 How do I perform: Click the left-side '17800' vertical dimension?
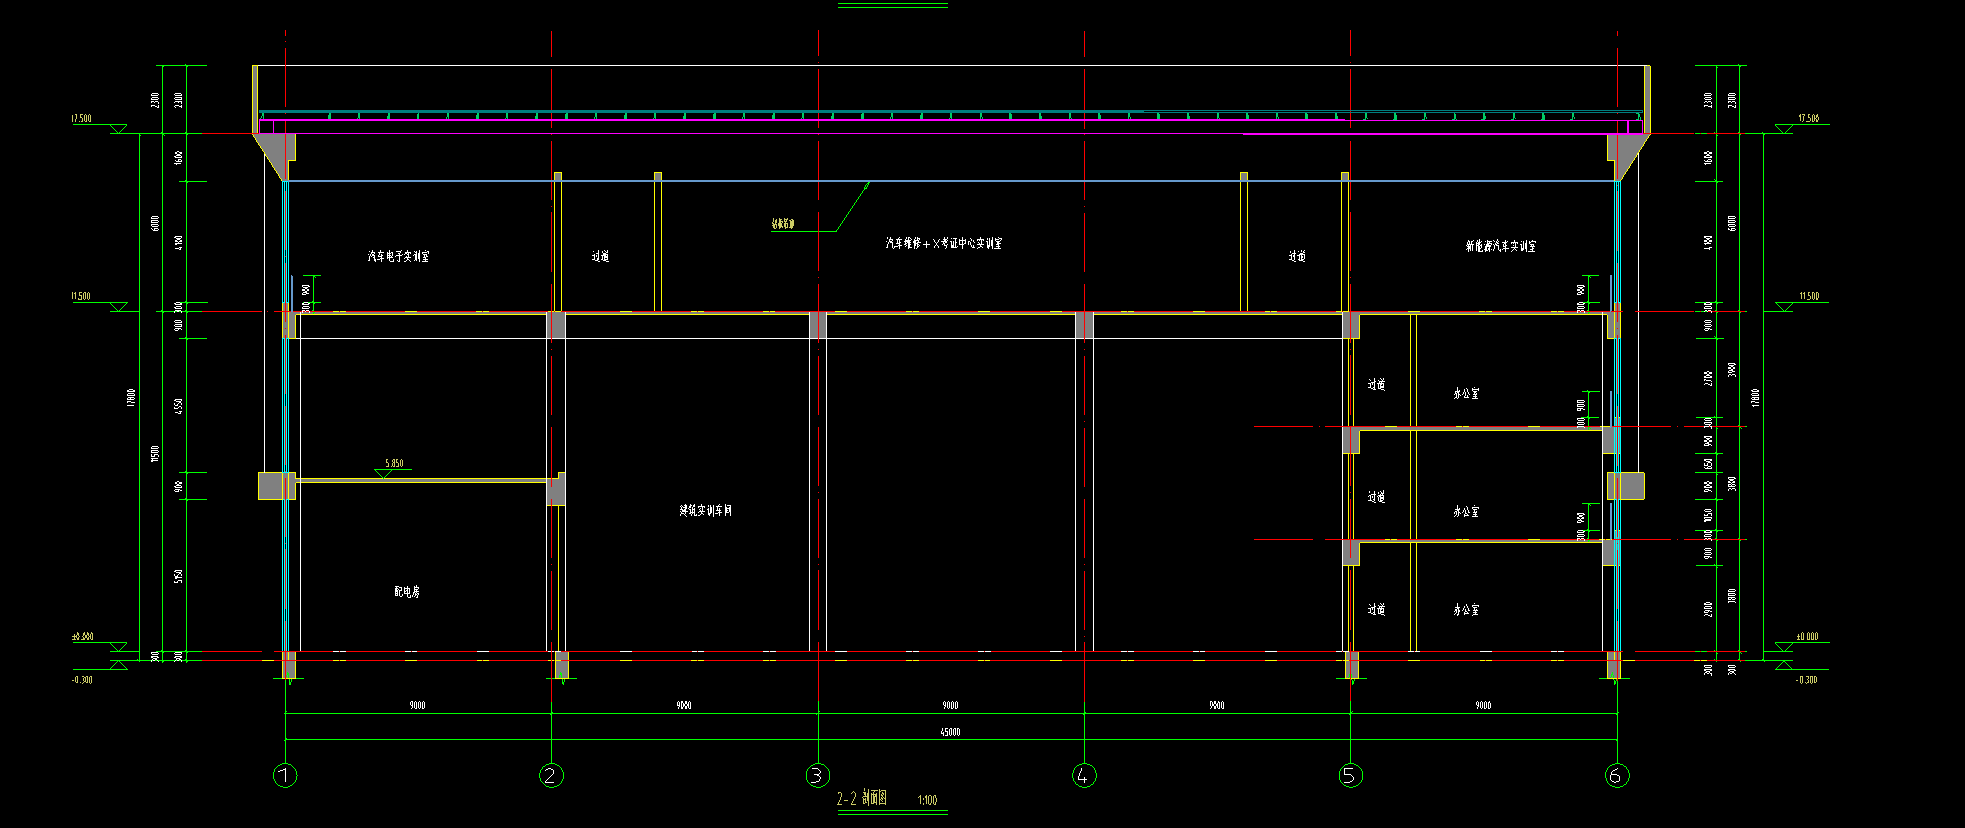(x=130, y=397)
